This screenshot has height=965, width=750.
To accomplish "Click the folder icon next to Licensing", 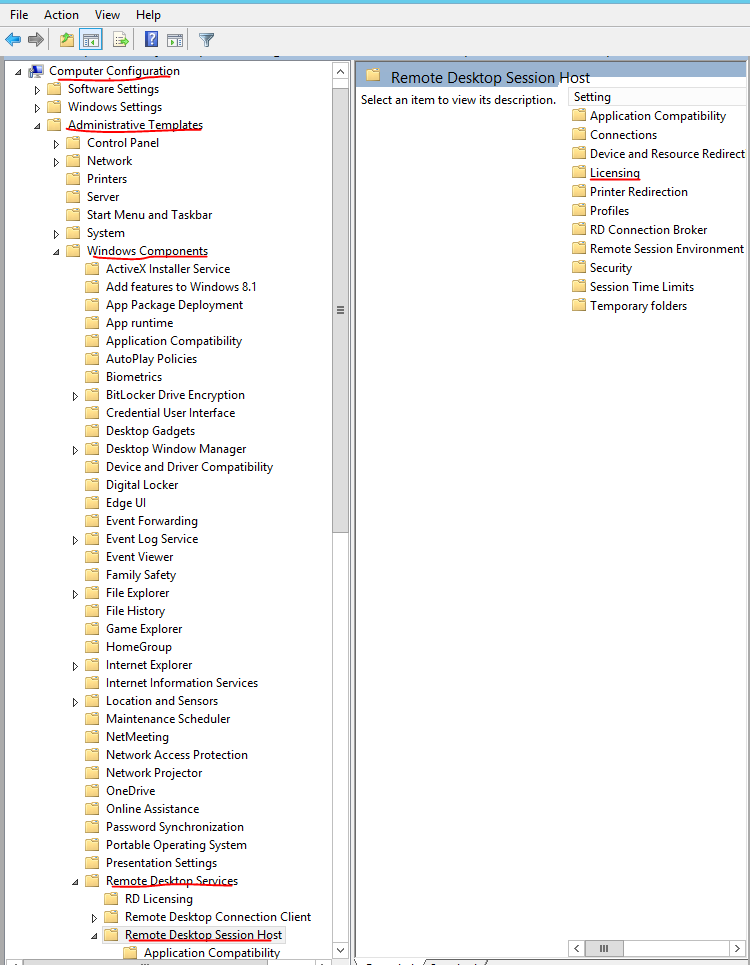I will coord(578,172).
